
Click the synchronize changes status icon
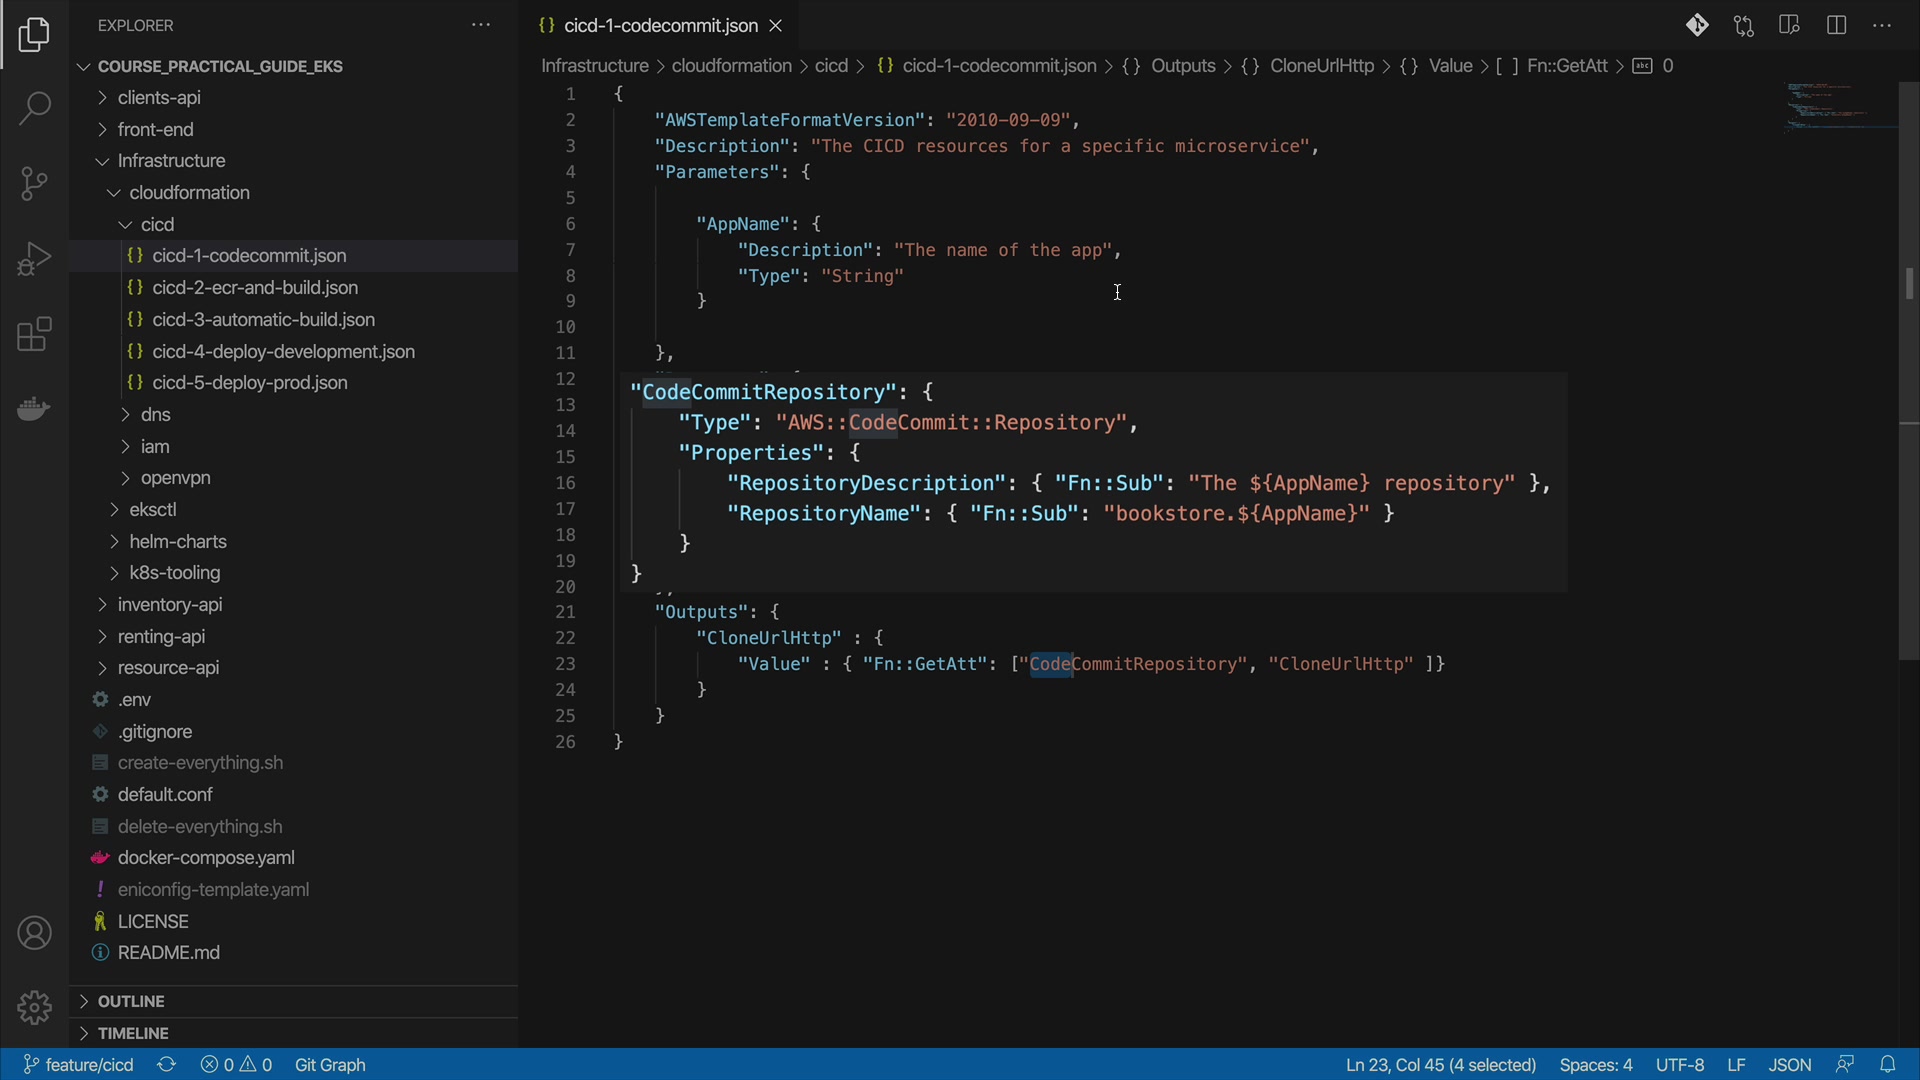click(x=167, y=1065)
